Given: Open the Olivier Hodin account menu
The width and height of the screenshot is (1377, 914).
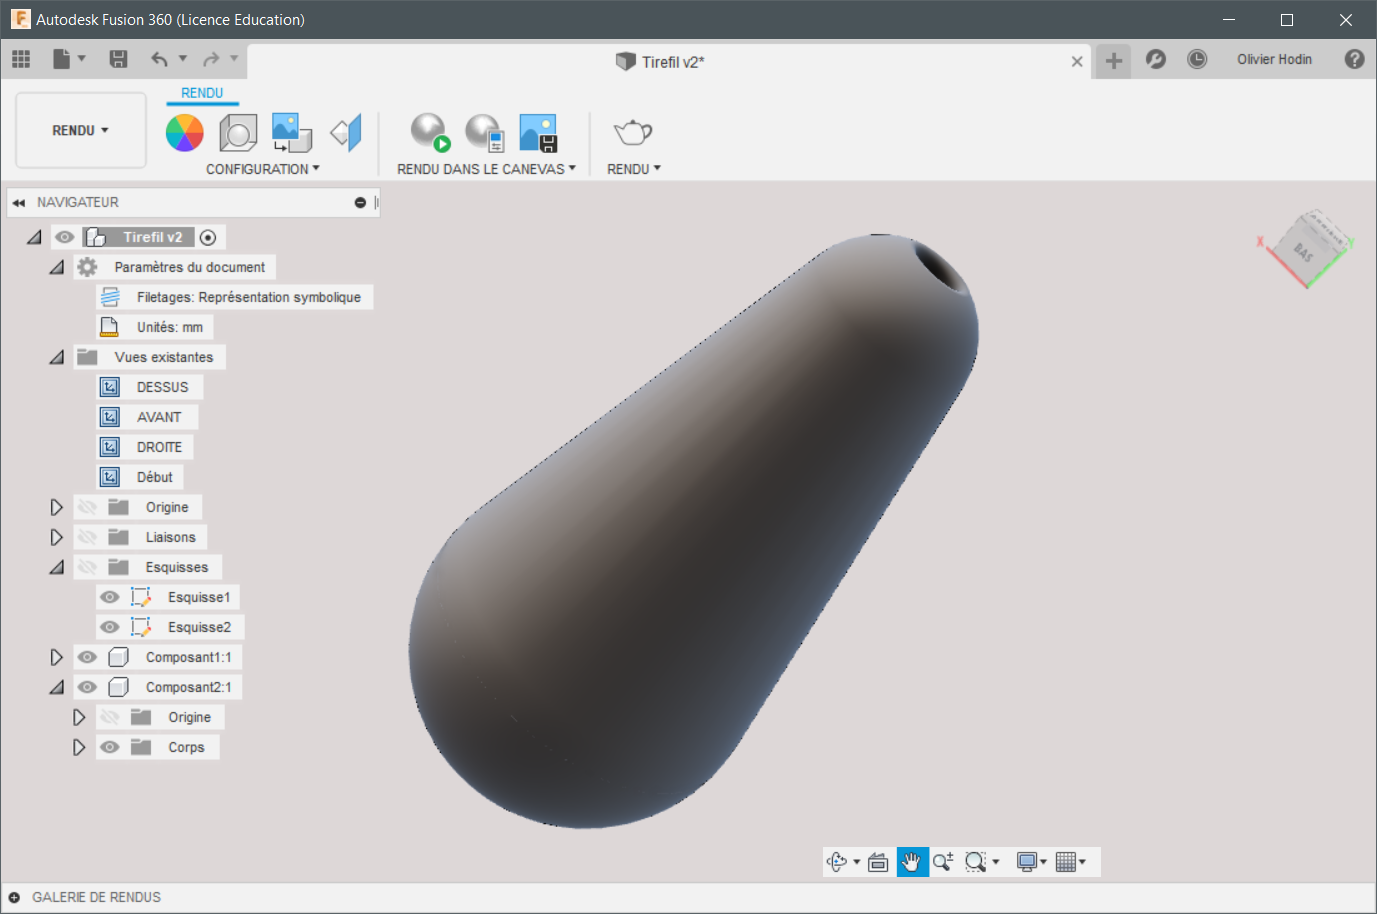Looking at the screenshot, I should coord(1274,59).
